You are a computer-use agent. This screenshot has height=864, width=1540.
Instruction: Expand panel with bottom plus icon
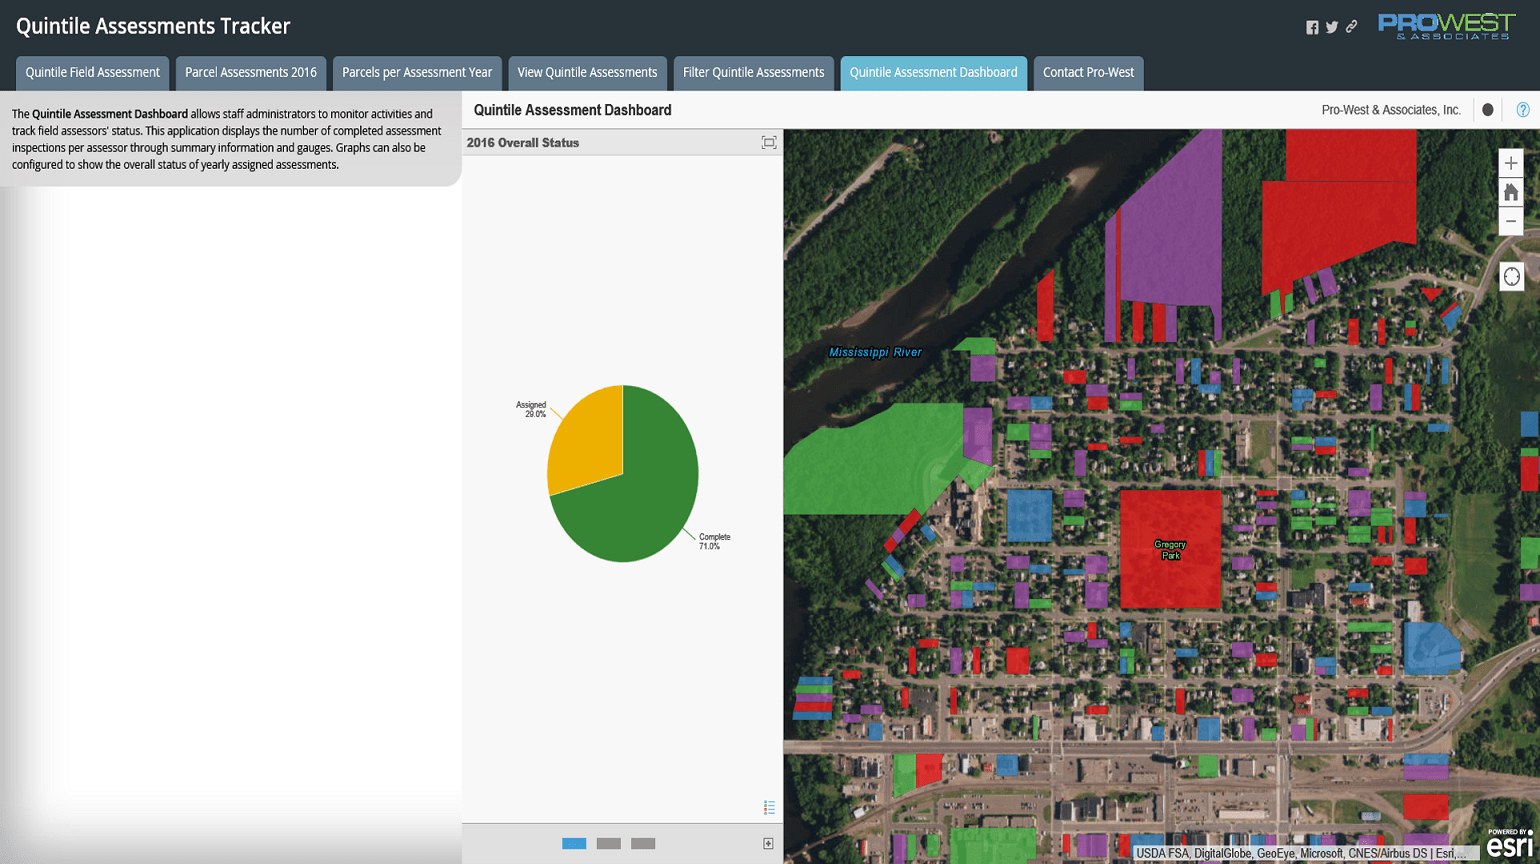(768, 844)
